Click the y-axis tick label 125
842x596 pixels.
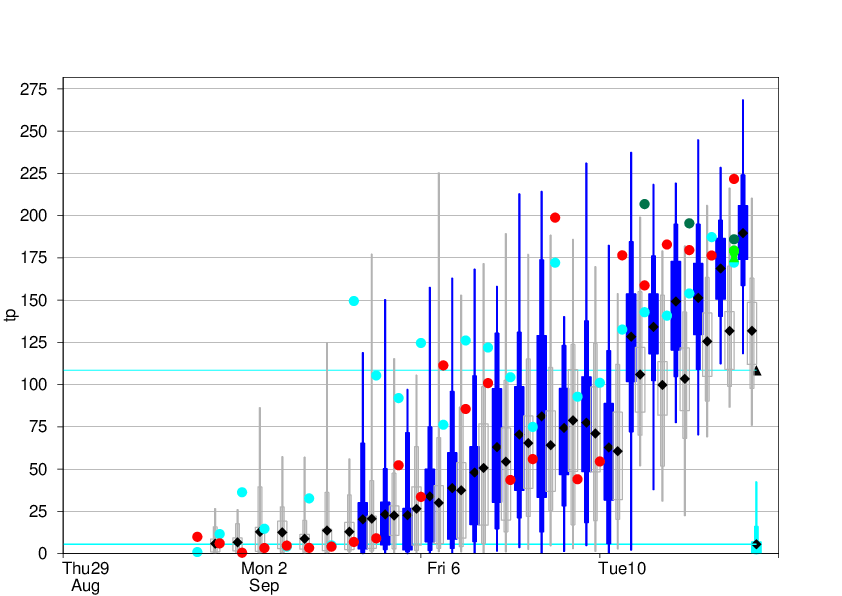(x=33, y=343)
